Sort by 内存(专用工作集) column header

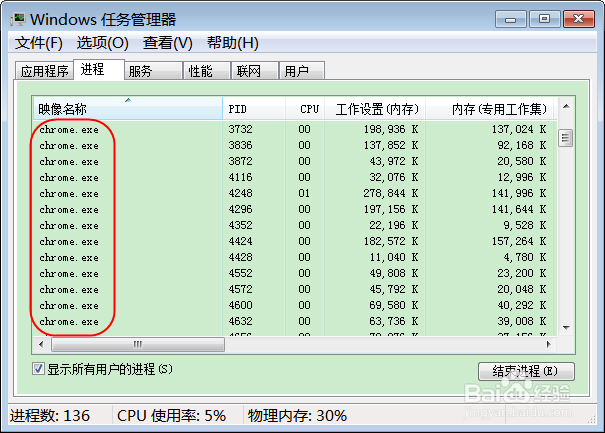point(490,109)
